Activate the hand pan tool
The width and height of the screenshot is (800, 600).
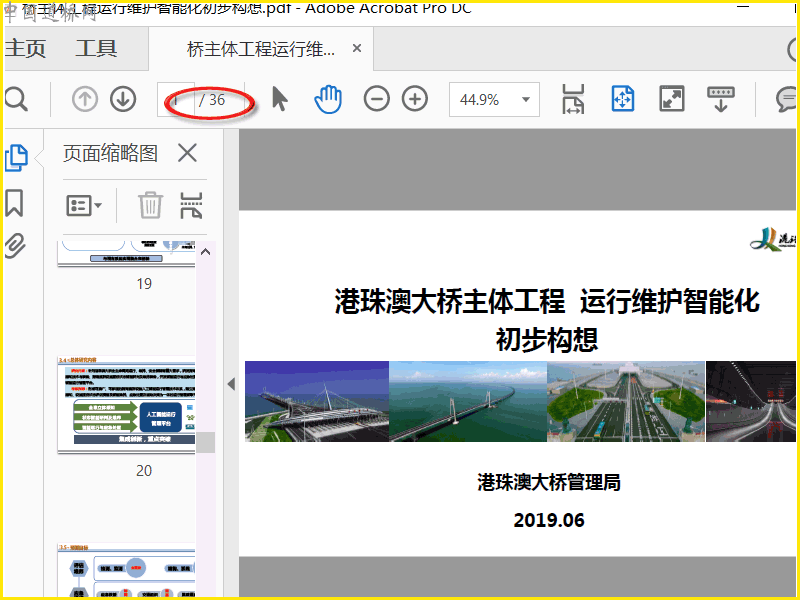click(x=328, y=99)
